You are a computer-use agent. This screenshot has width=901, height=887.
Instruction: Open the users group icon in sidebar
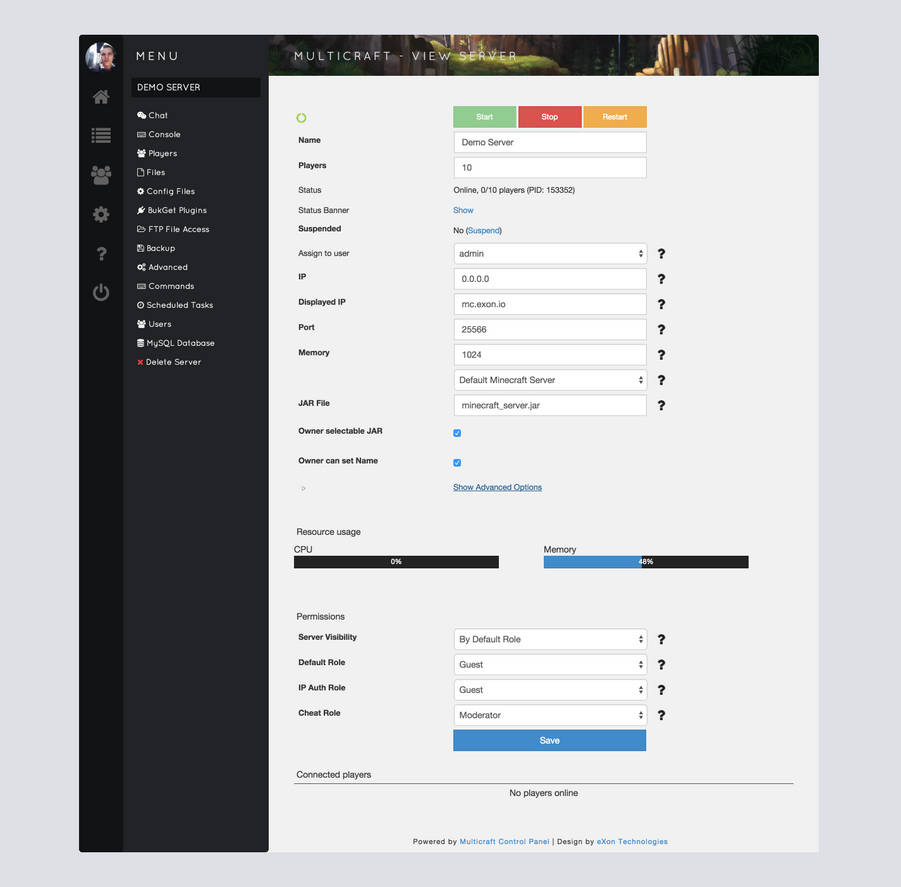click(101, 175)
